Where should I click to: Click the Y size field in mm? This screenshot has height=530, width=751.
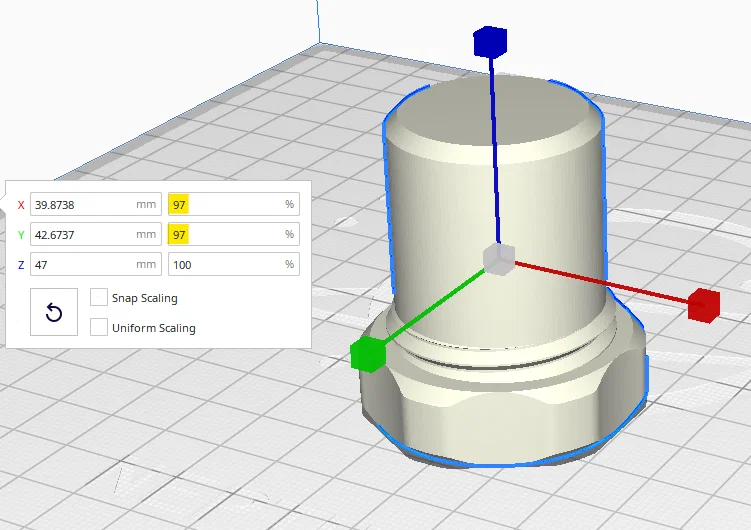click(x=96, y=235)
